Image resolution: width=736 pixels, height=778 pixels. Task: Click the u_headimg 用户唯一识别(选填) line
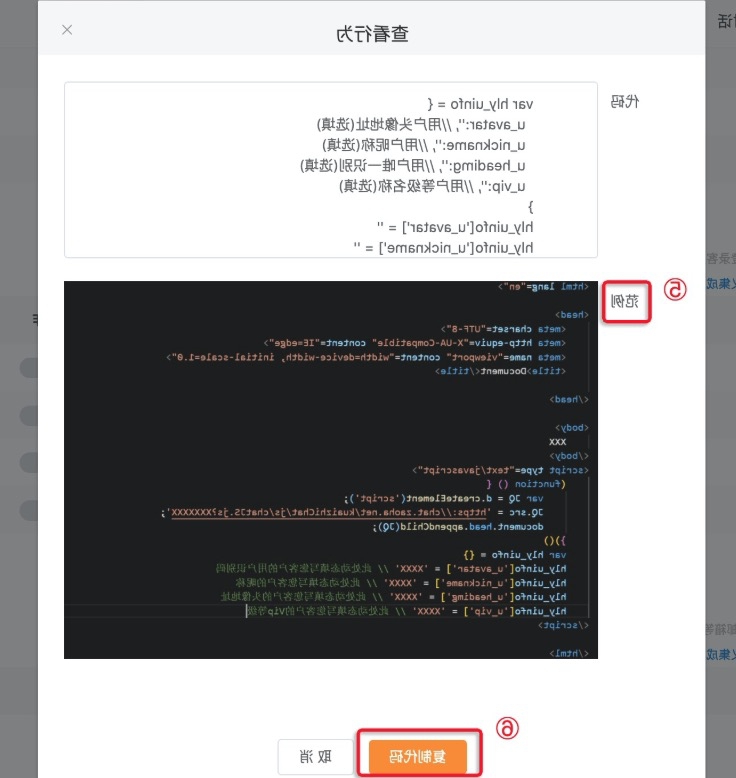pos(412,165)
